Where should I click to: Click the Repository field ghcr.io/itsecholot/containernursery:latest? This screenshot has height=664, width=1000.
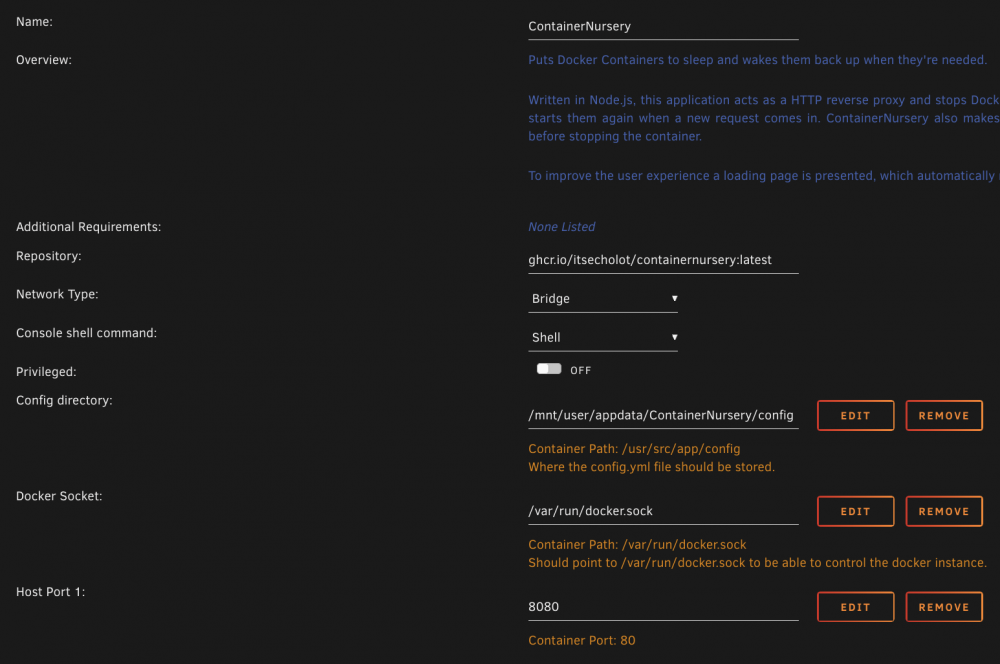[x=663, y=260]
